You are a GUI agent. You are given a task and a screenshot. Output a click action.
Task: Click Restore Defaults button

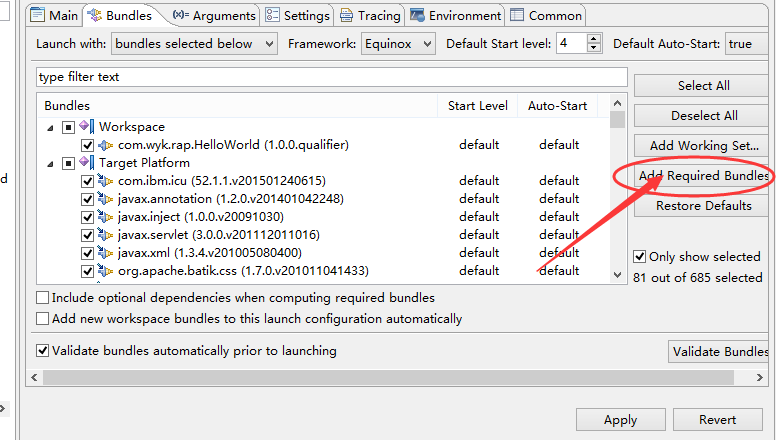(703, 205)
